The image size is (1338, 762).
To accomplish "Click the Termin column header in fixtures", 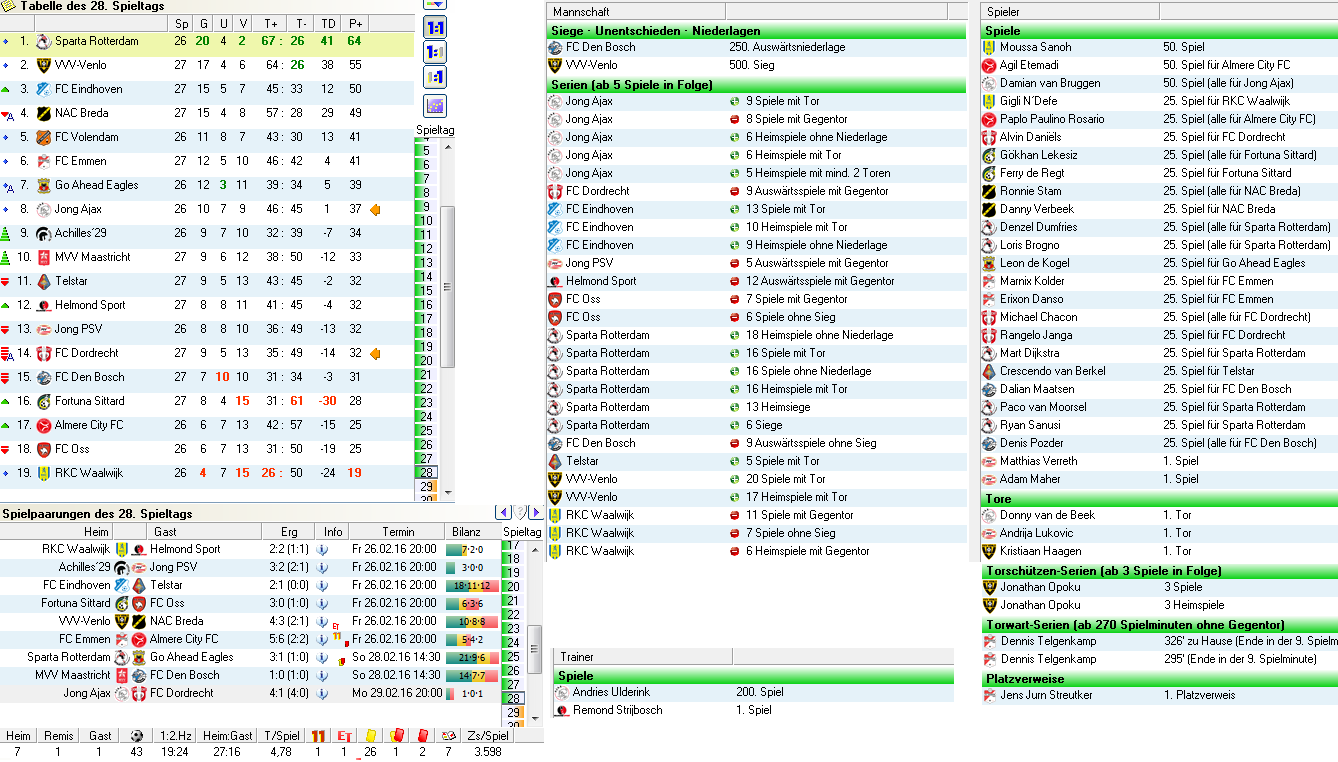I will pyautogui.click(x=397, y=532).
